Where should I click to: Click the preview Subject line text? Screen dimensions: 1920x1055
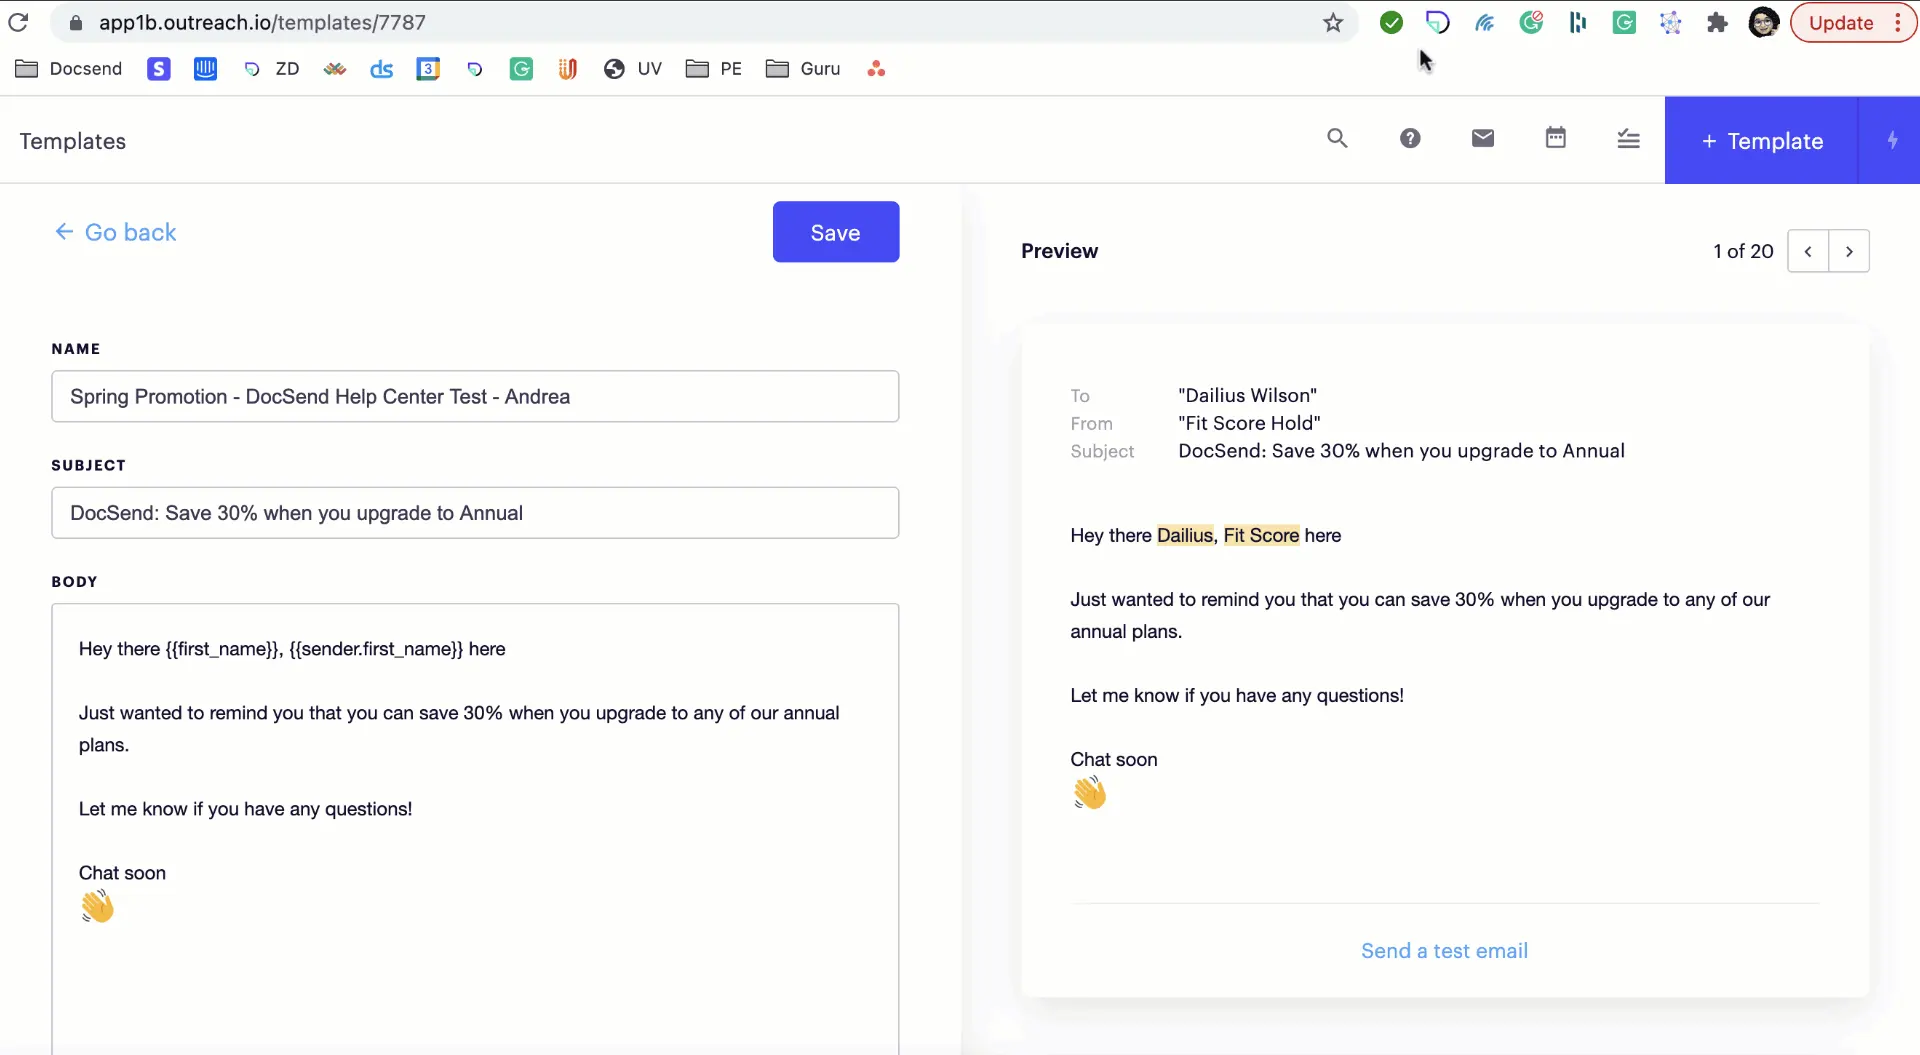pyautogui.click(x=1401, y=451)
